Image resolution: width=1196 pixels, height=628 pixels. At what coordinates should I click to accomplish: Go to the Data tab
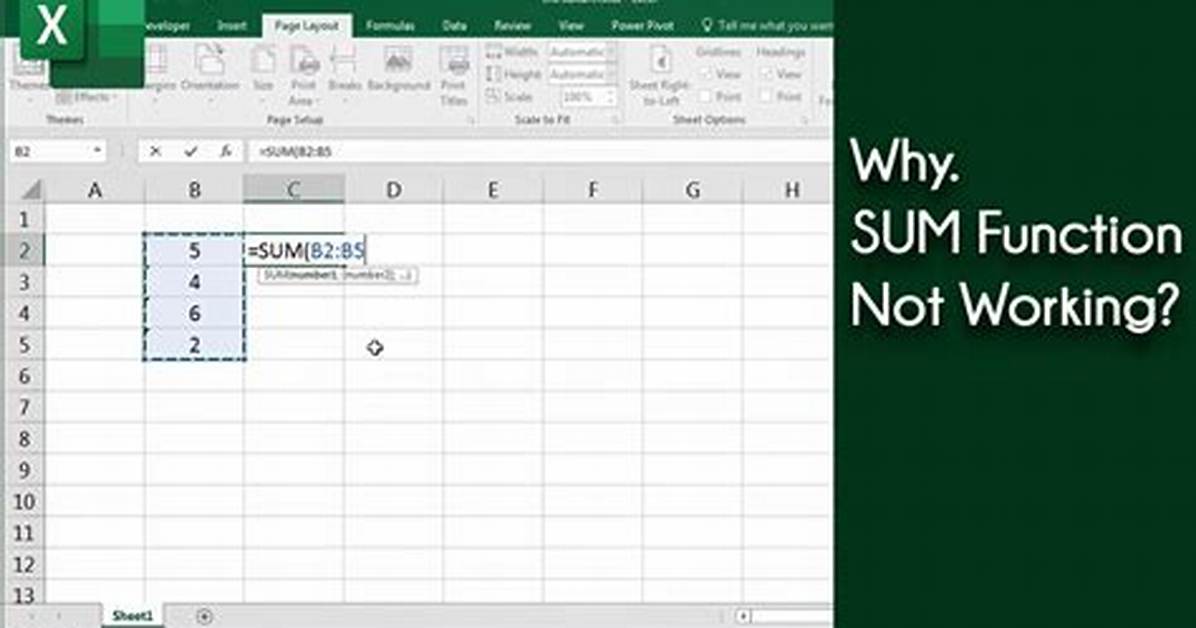click(455, 25)
